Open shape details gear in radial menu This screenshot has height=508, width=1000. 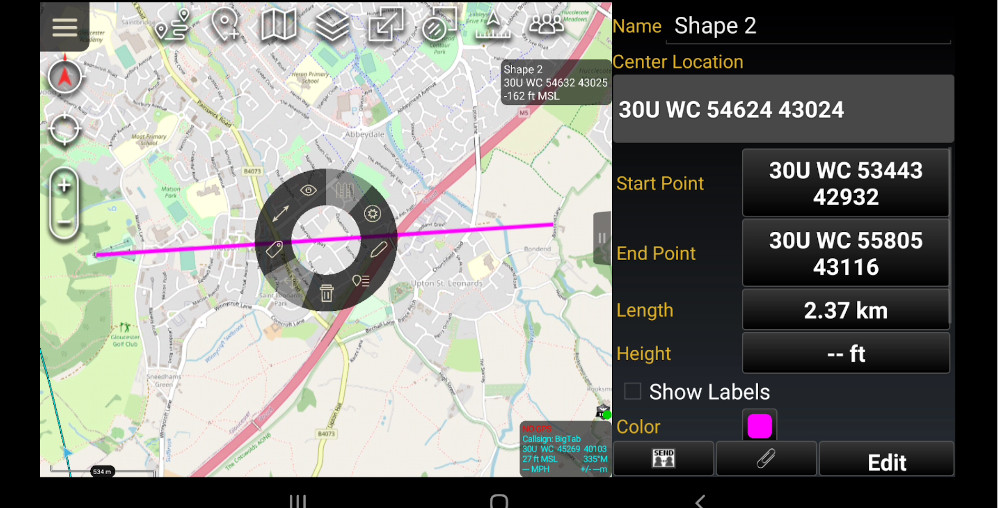(372, 213)
